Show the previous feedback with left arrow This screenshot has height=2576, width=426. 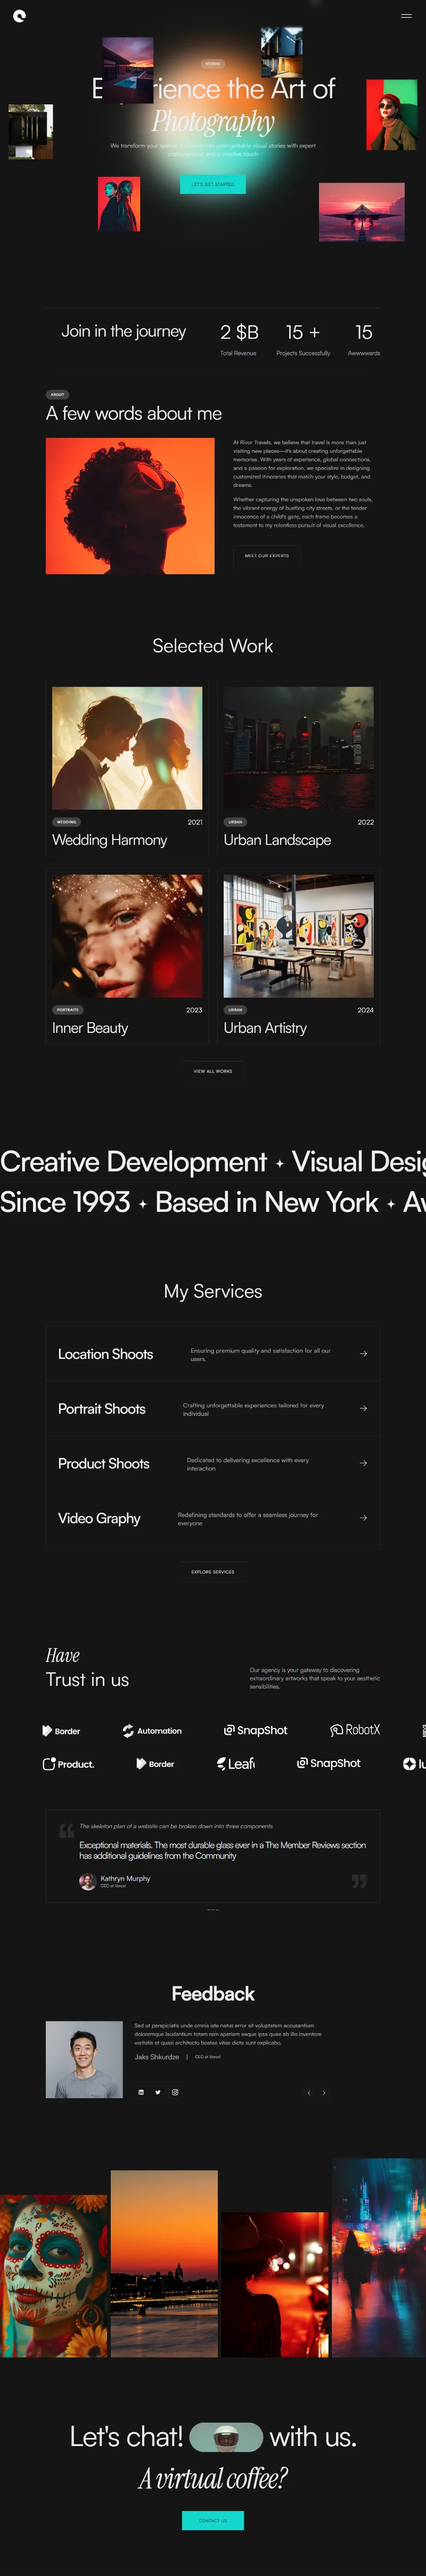point(308,2093)
